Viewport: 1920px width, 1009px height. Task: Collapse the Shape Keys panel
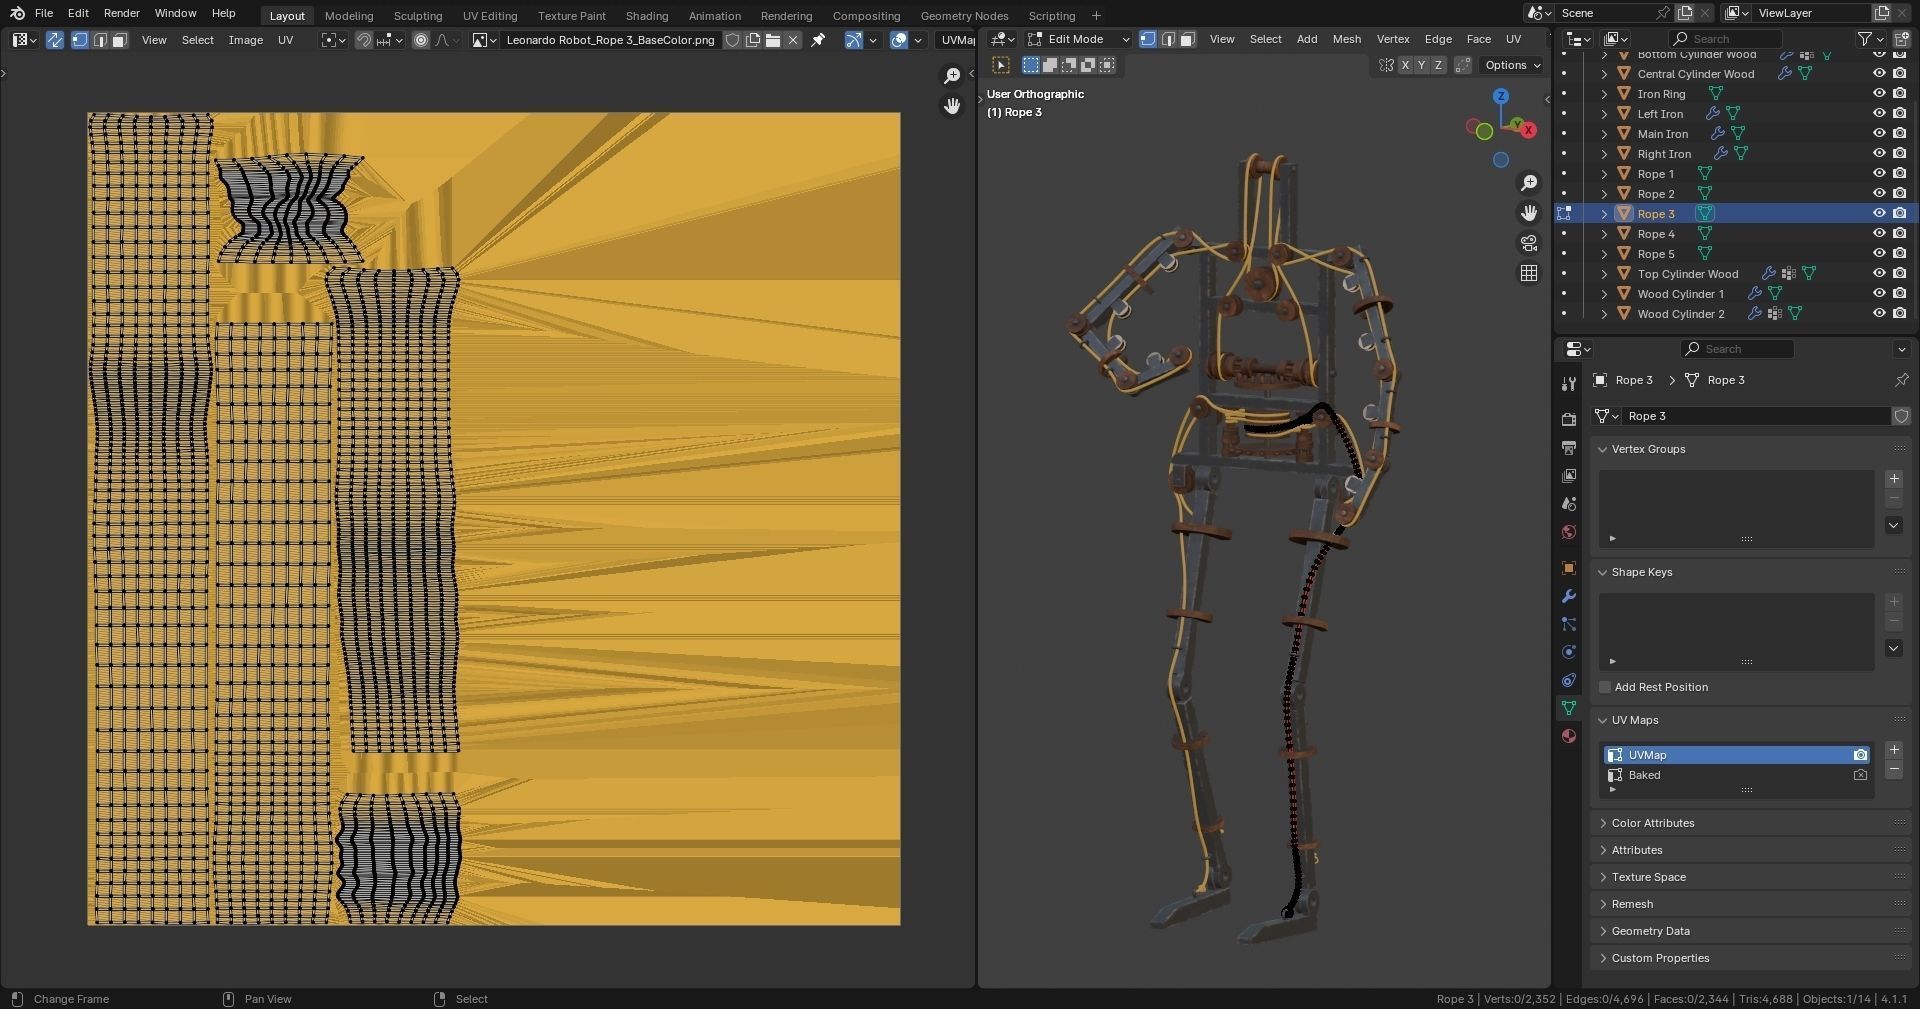(1602, 572)
